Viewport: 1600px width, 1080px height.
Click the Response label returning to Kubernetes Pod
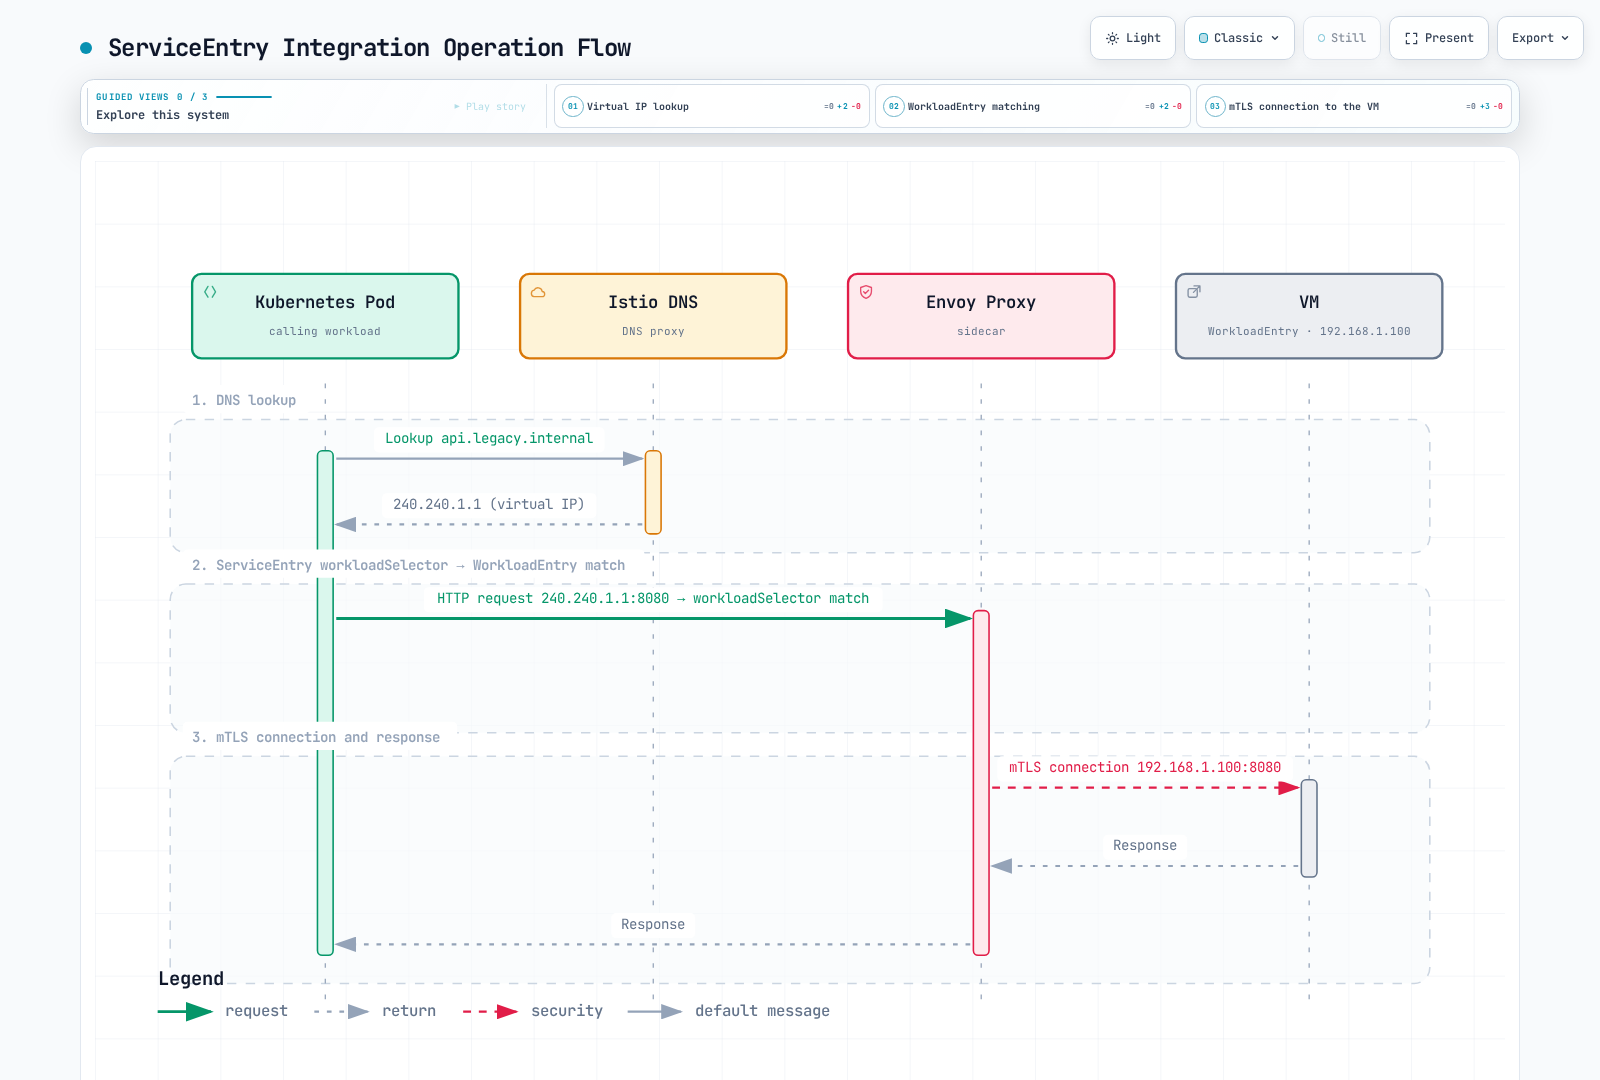[x=653, y=924]
